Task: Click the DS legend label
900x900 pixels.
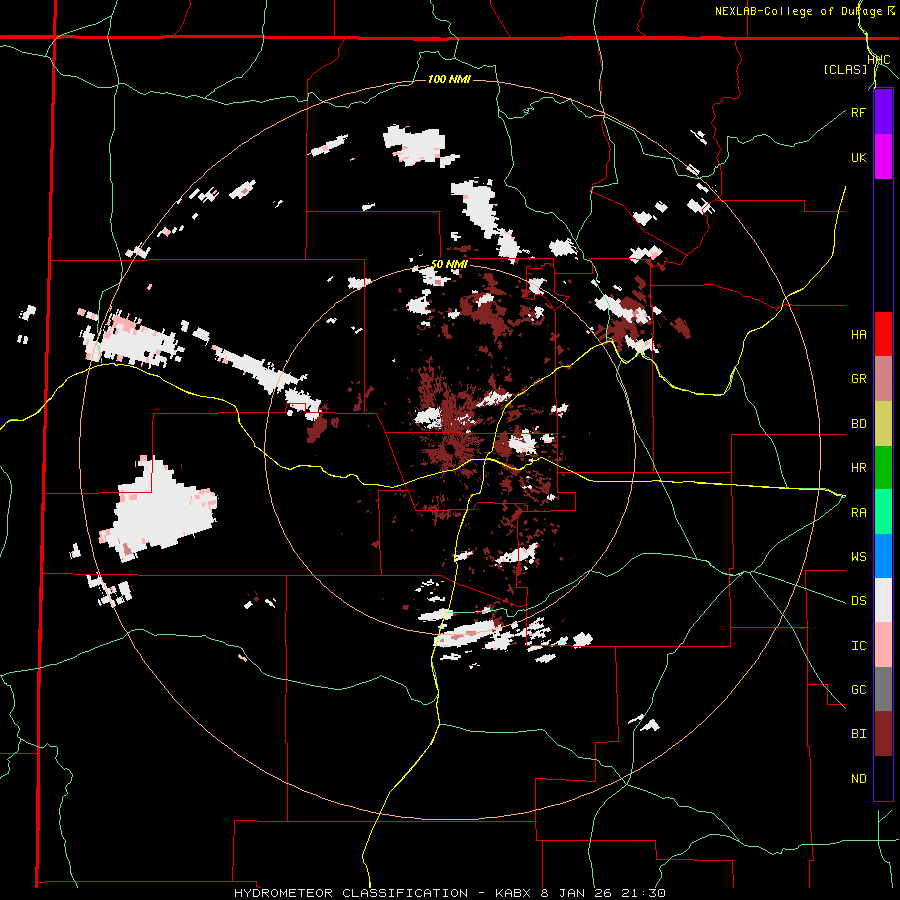Action: point(858,601)
